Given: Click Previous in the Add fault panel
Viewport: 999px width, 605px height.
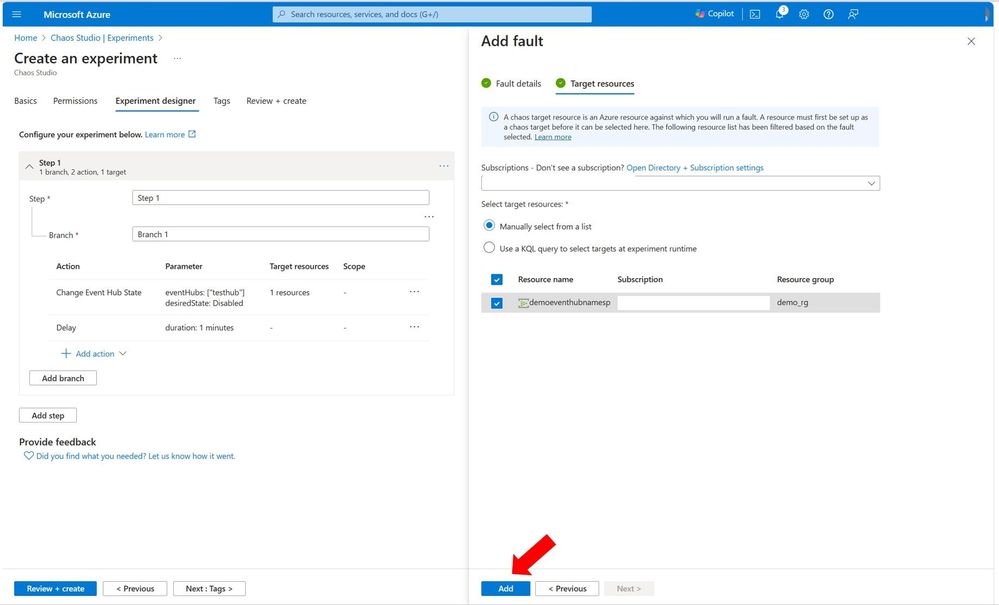Looking at the screenshot, I should (567, 588).
